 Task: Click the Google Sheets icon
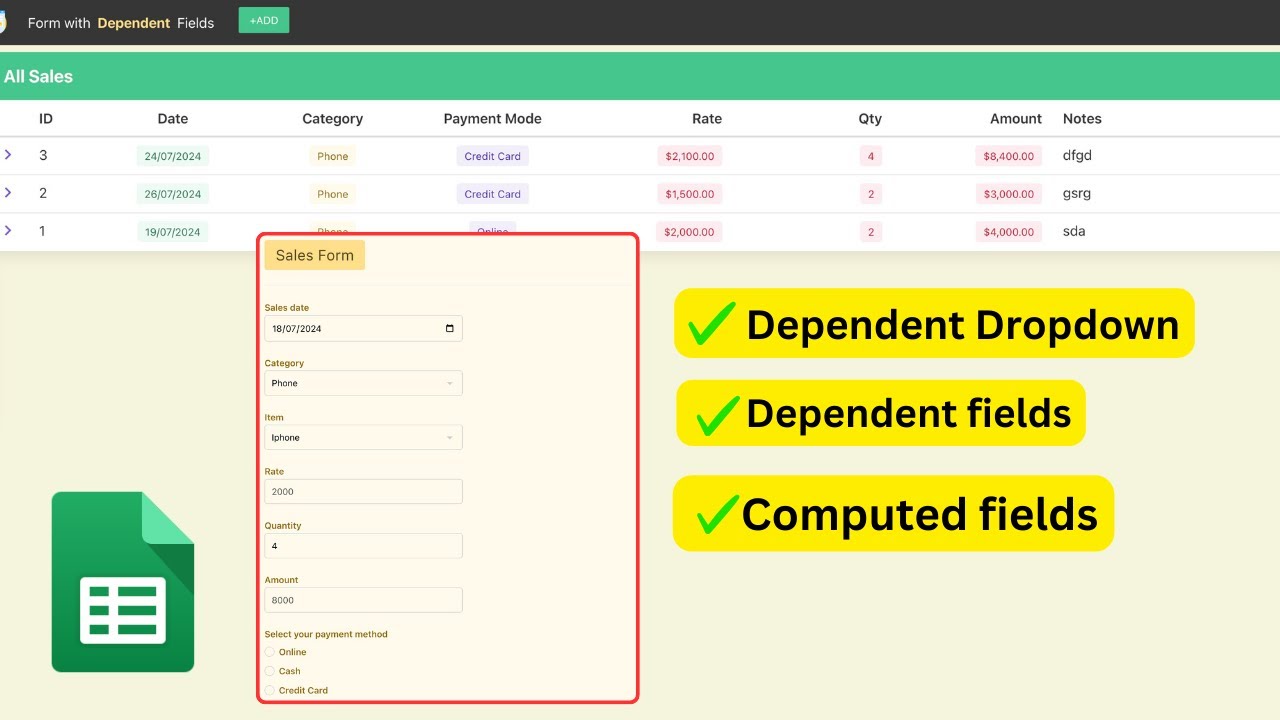pos(123,582)
